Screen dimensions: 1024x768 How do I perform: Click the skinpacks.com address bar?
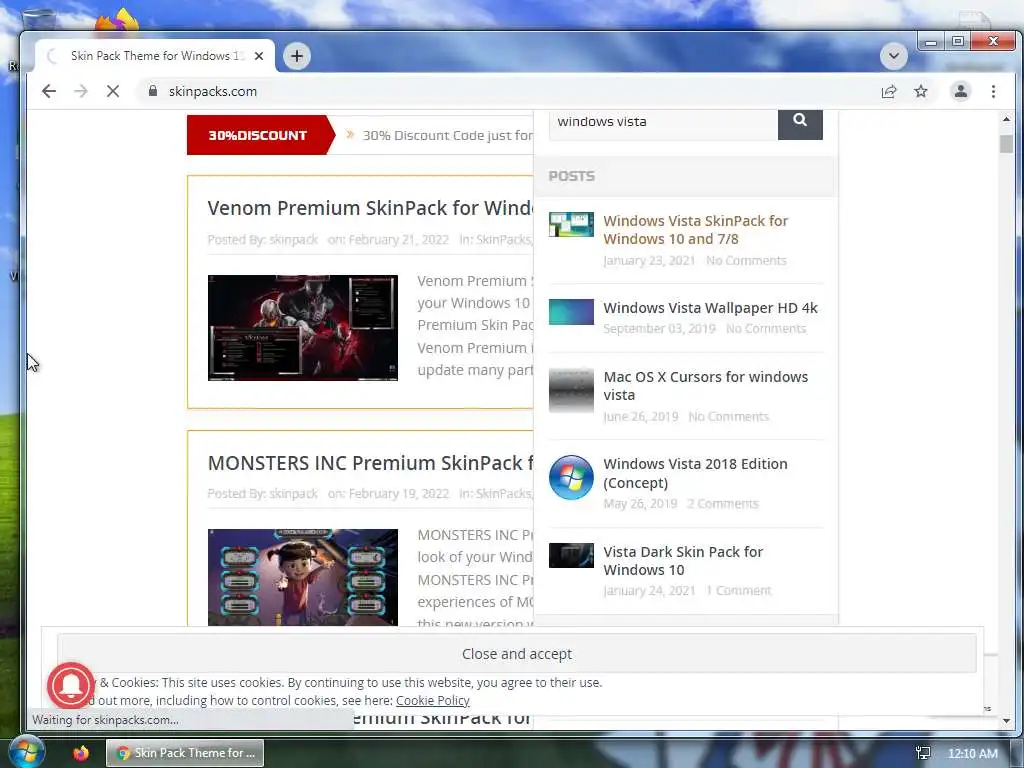(x=509, y=91)
